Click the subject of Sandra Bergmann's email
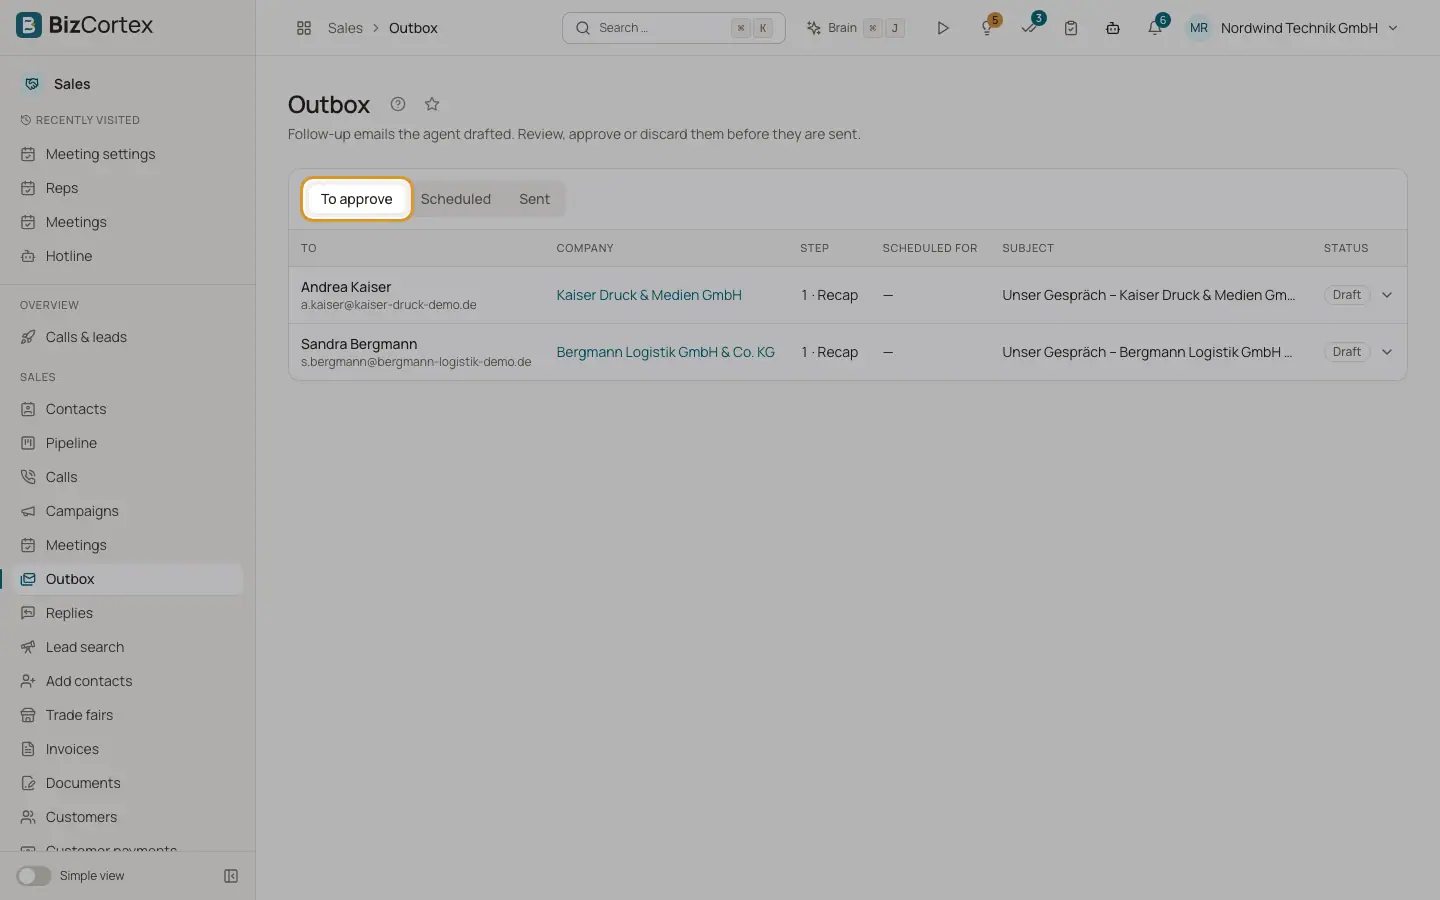Image resolution: width=1440 pixels, height=900 pixels. pyautogui.click(x=1147, y=352)
